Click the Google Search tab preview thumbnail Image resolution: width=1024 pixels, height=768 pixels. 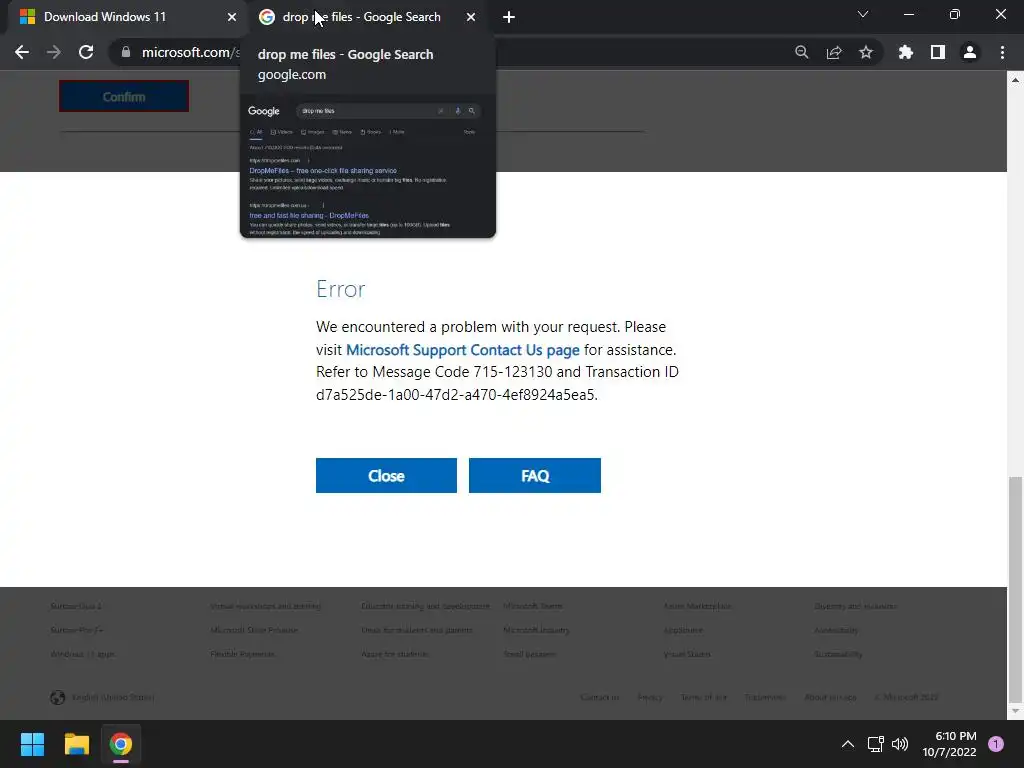point(368,167)
